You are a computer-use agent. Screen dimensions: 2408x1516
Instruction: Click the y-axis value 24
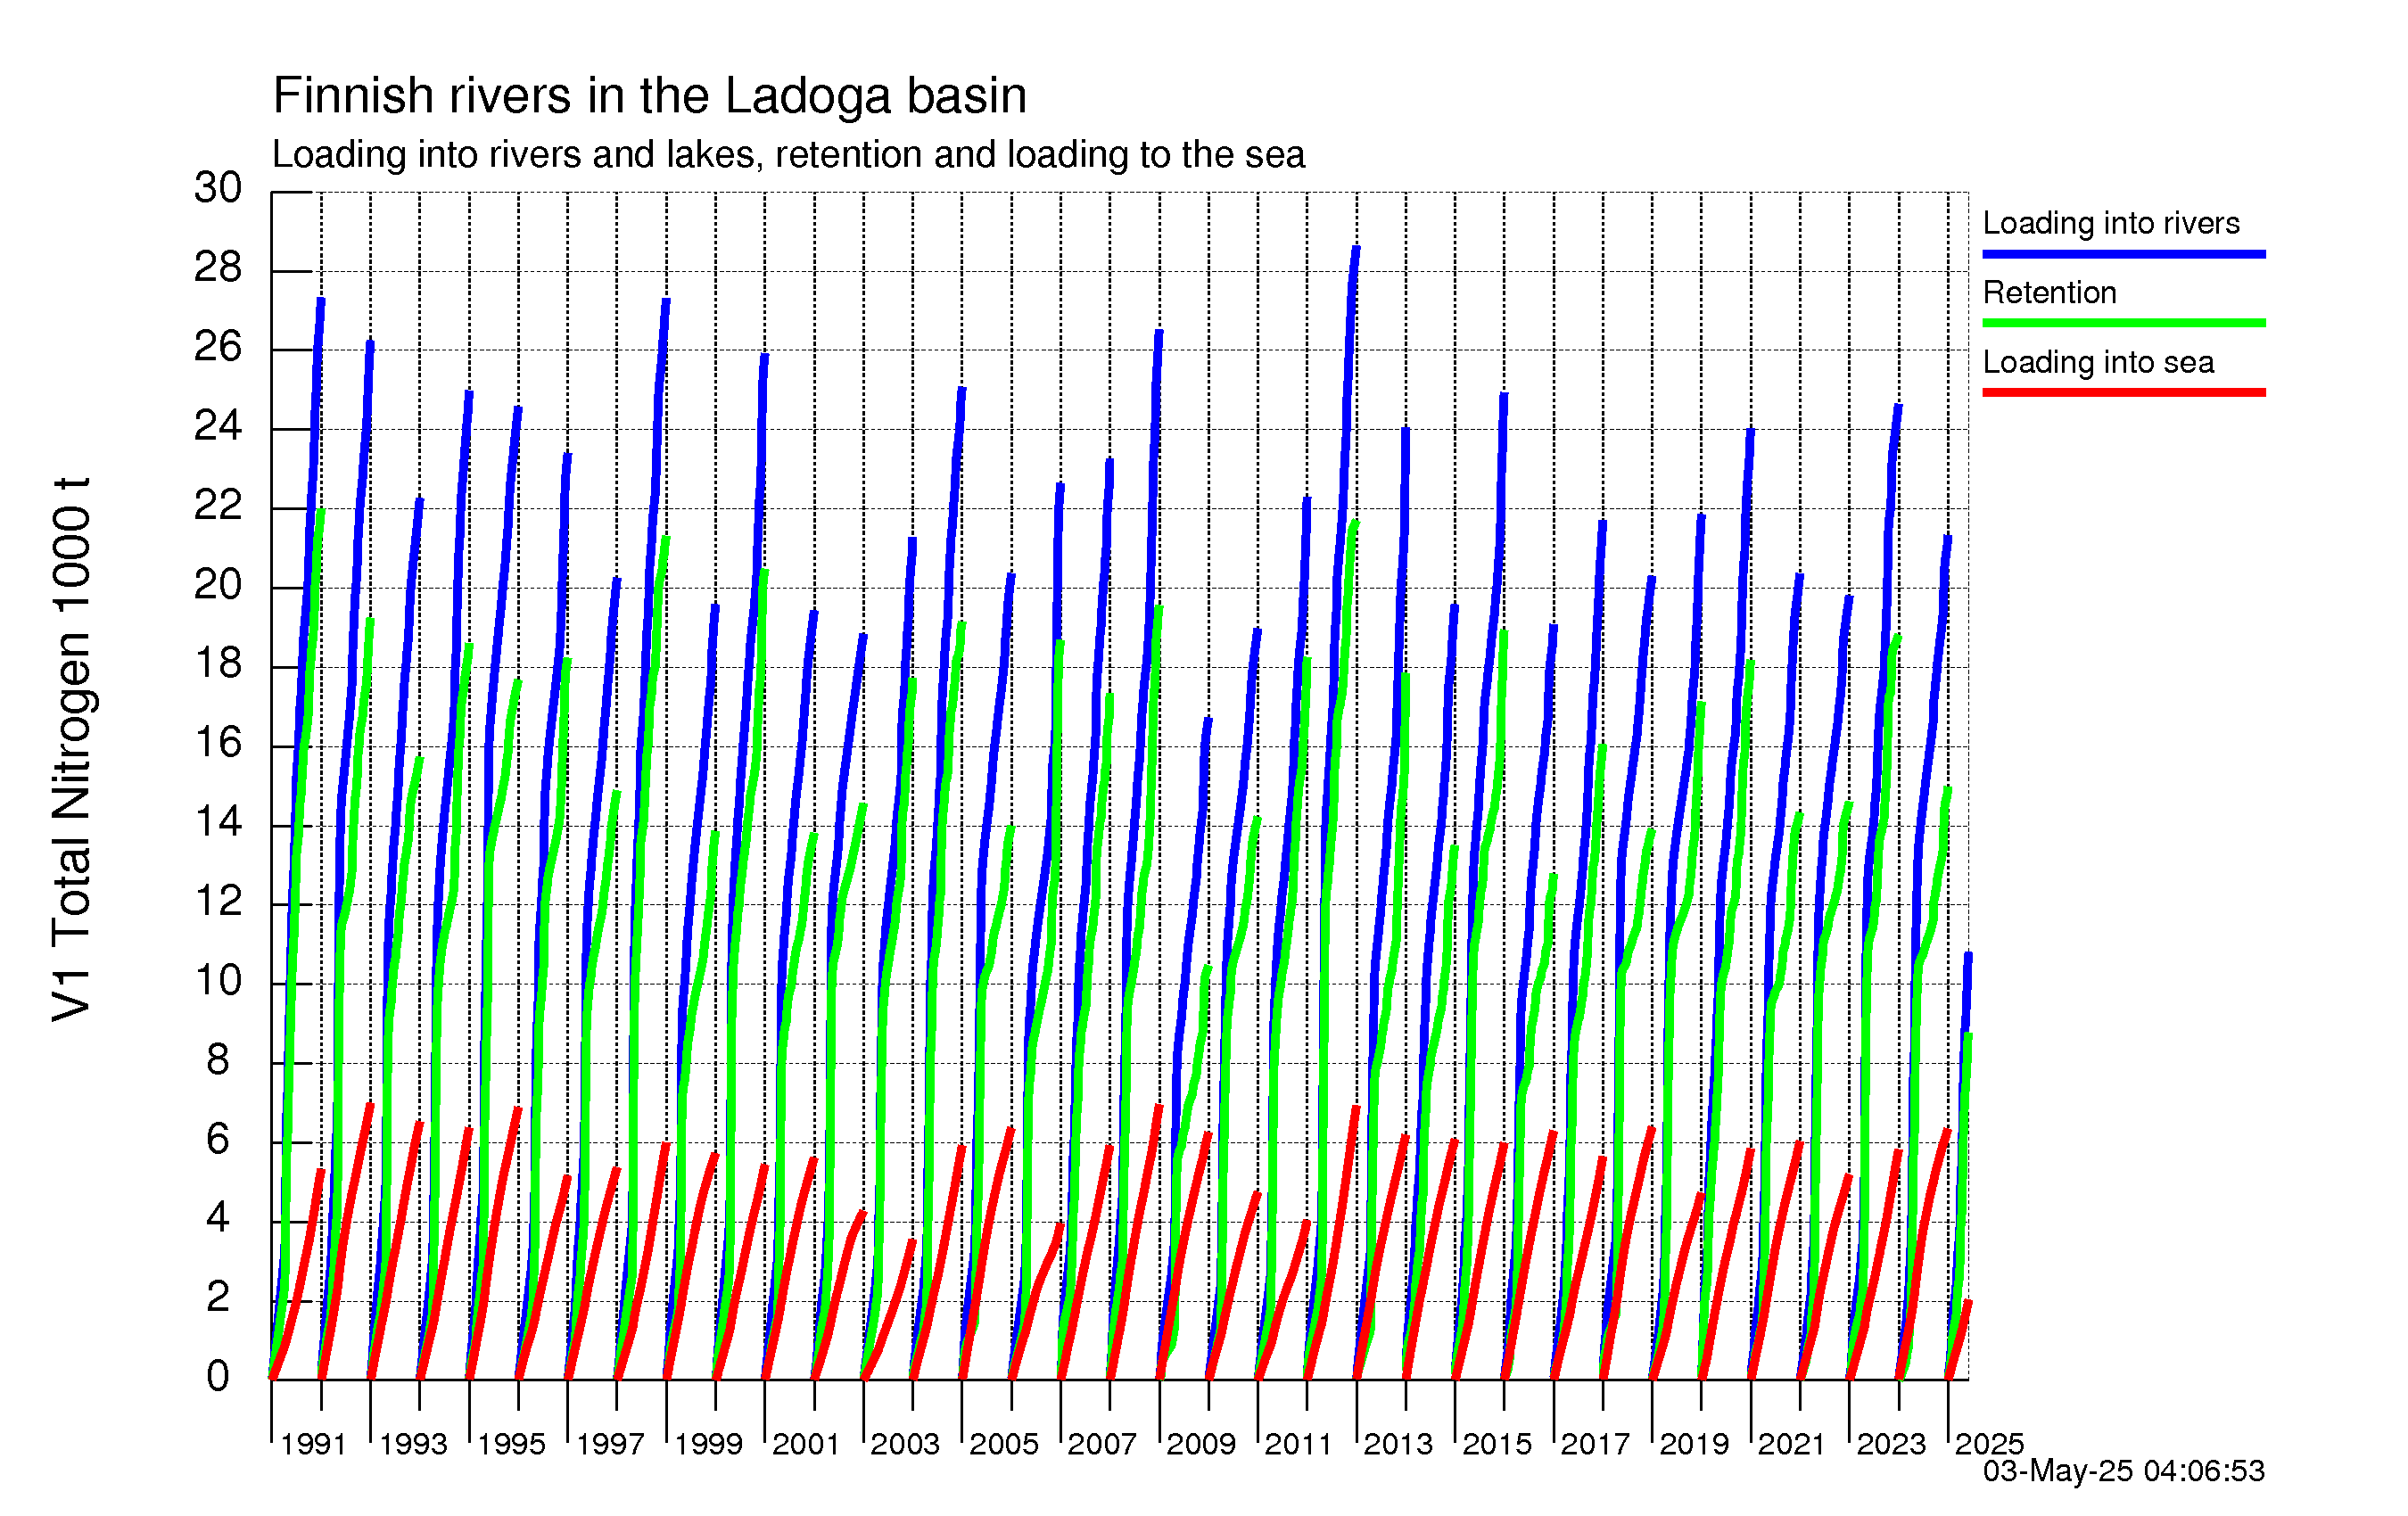point(218,426)
